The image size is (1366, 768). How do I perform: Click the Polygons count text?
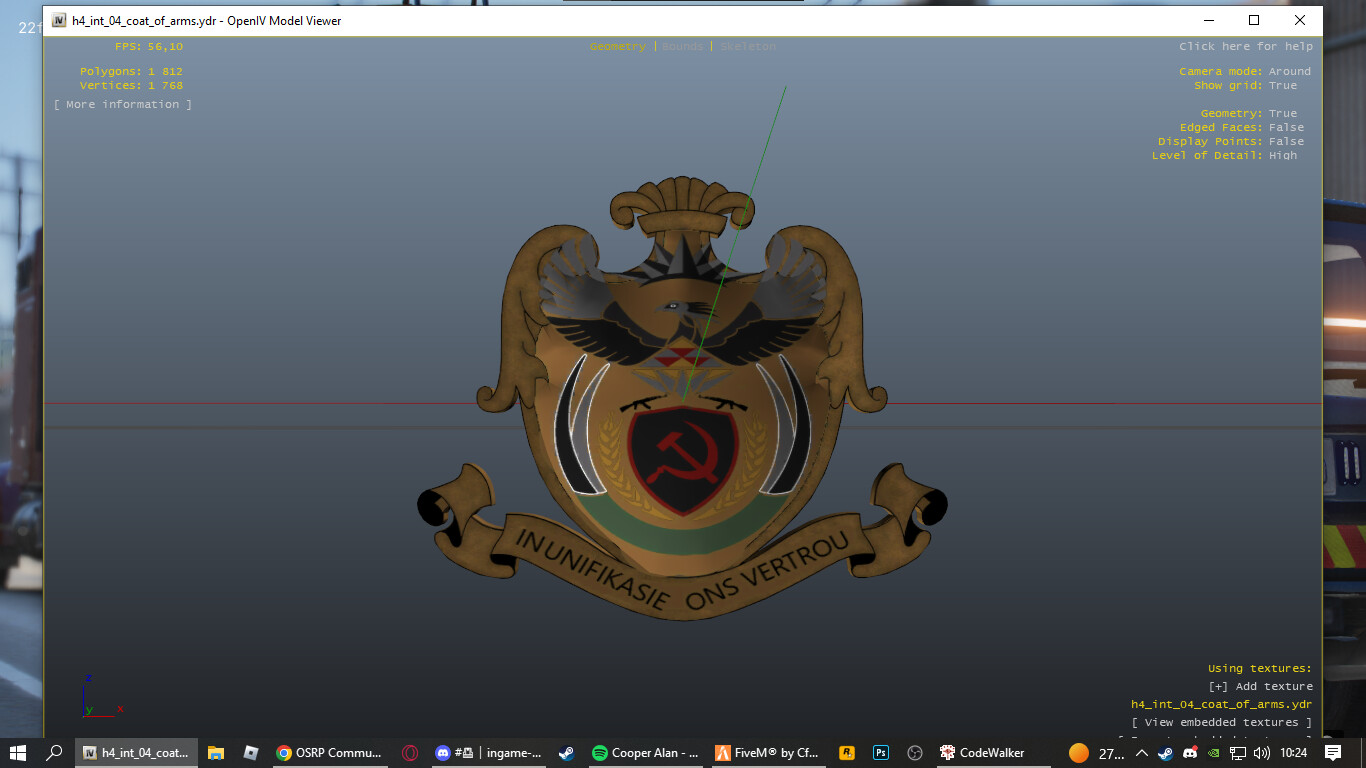point(131,71)
